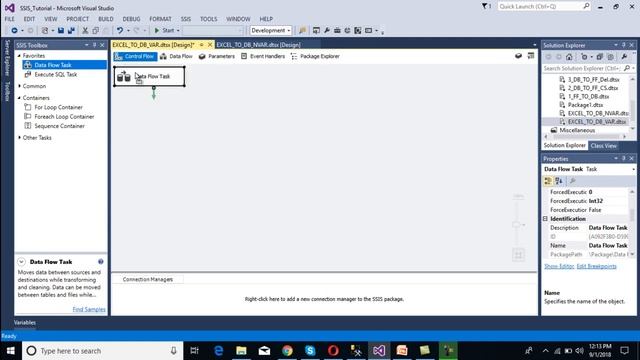
Task: Click the Search Solution Explorer field
Action: pos(583,68)
